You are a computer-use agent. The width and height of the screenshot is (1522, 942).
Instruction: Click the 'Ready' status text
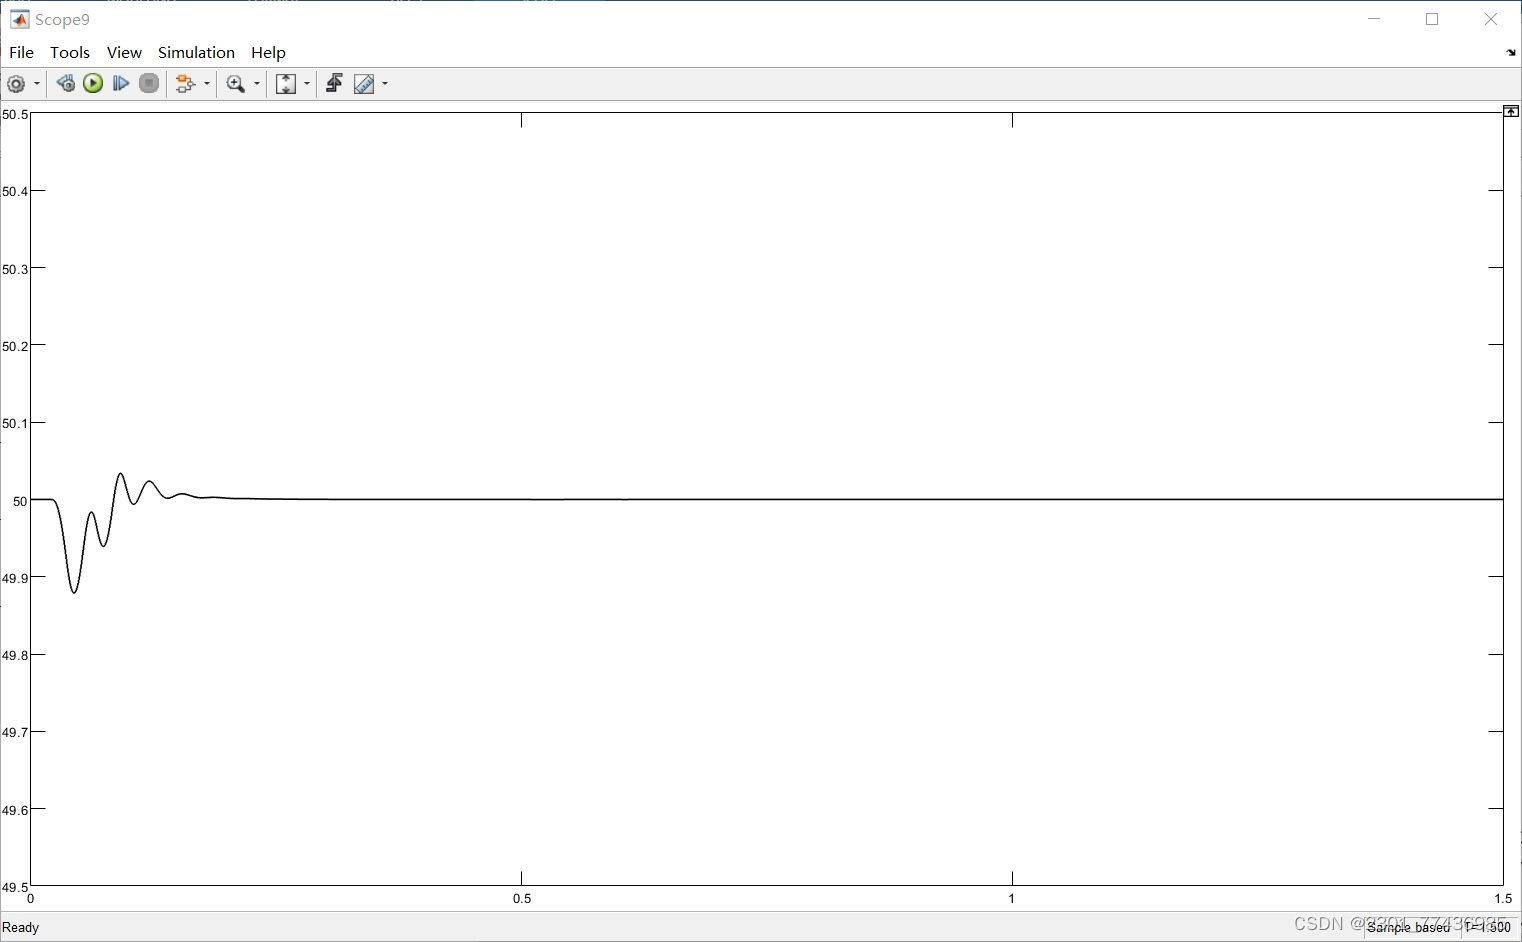pyautogui.click(x=21, y=927)
